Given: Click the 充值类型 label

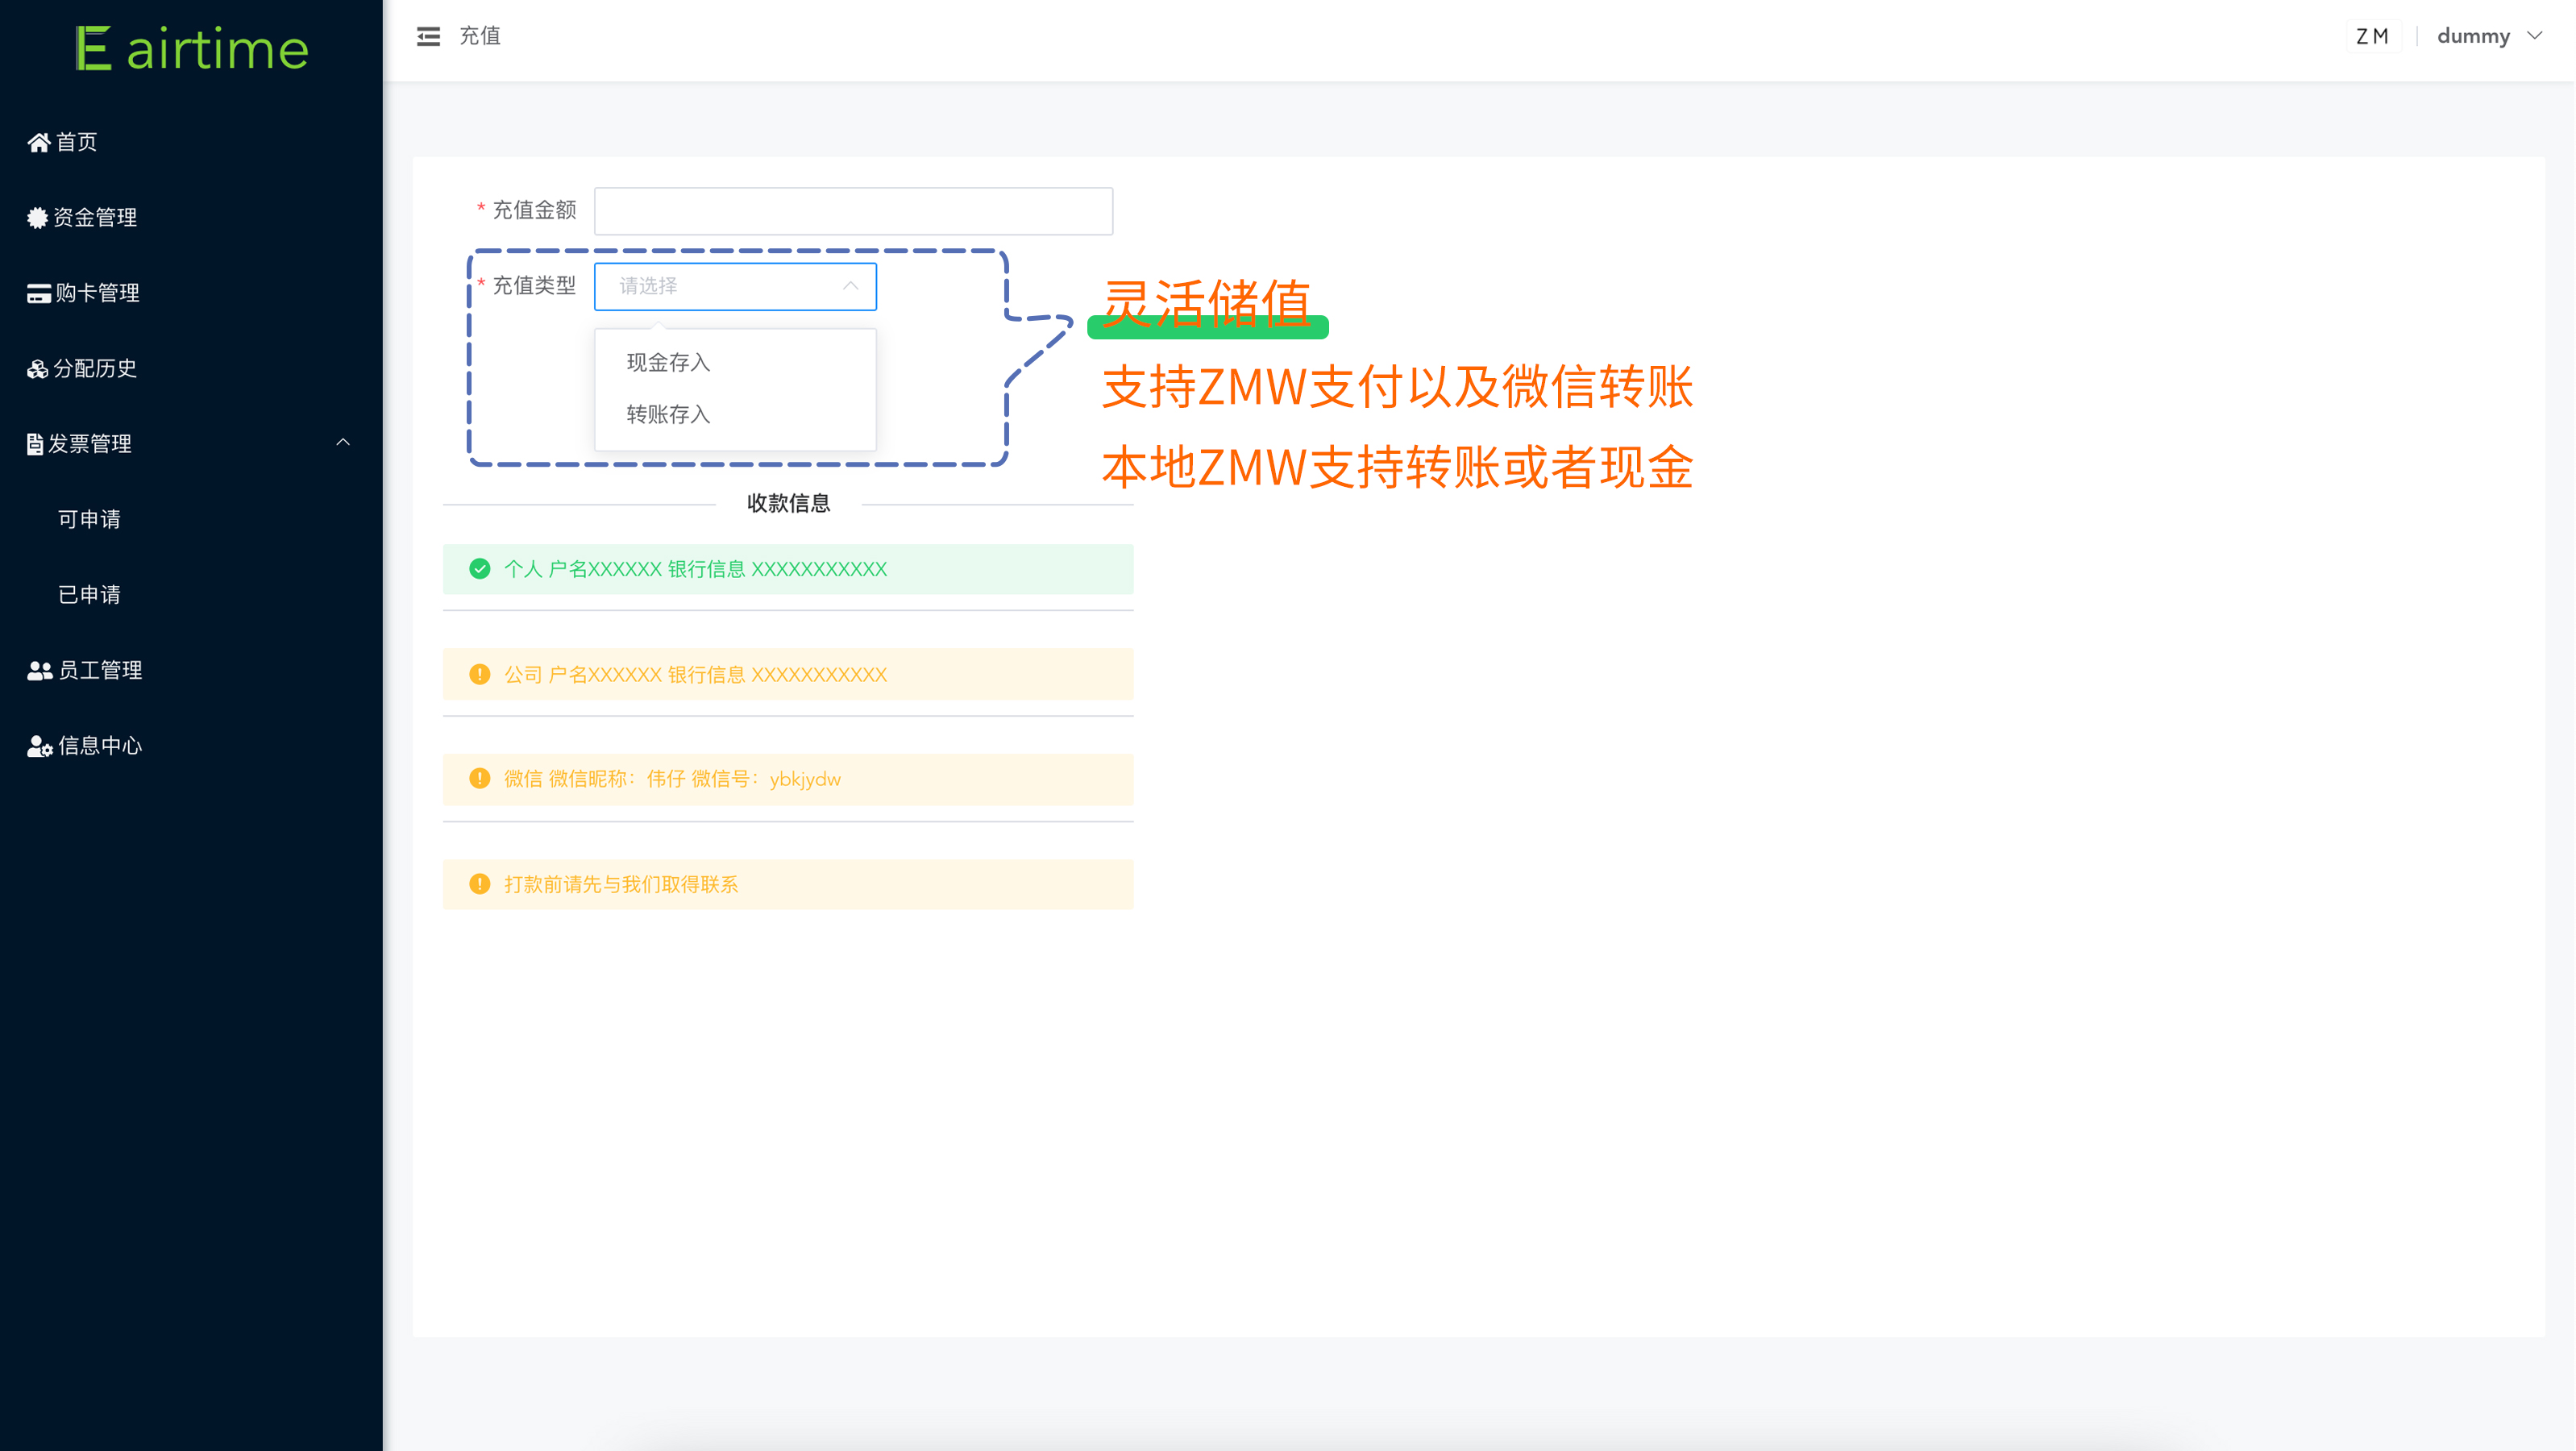Looking at the screenshot, I should point(534,286).
